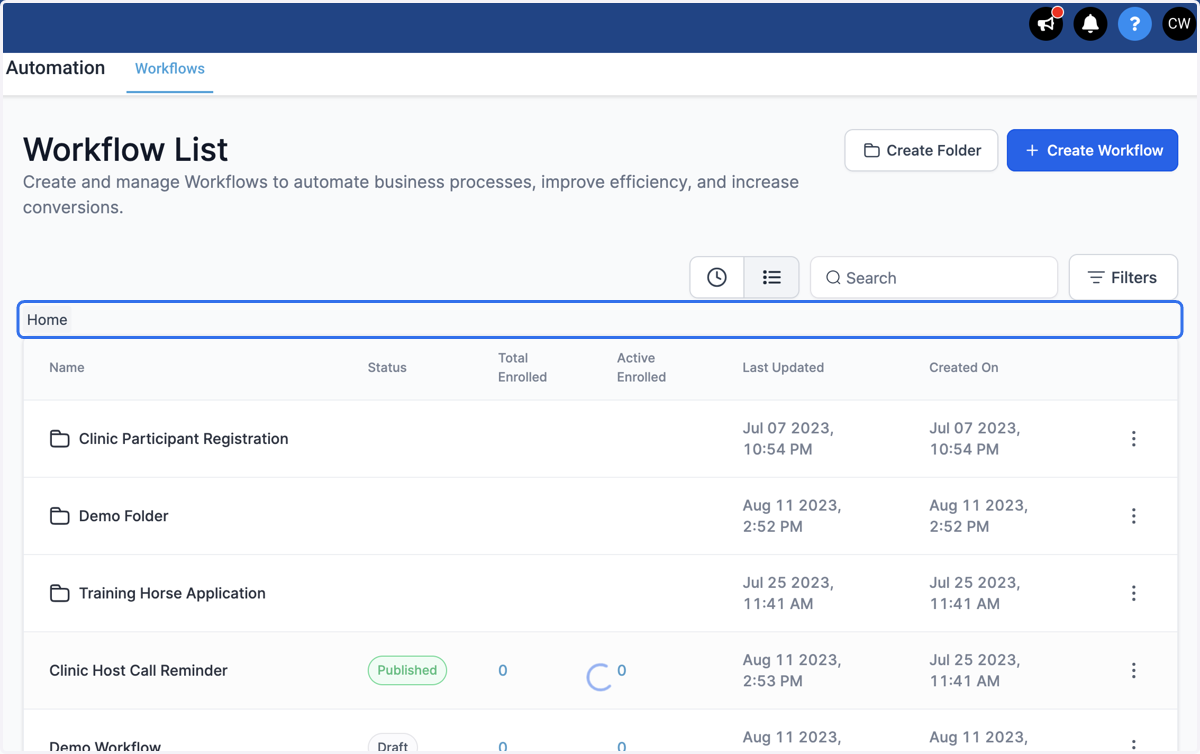Switch to the recent clock view

coord(717,278)
